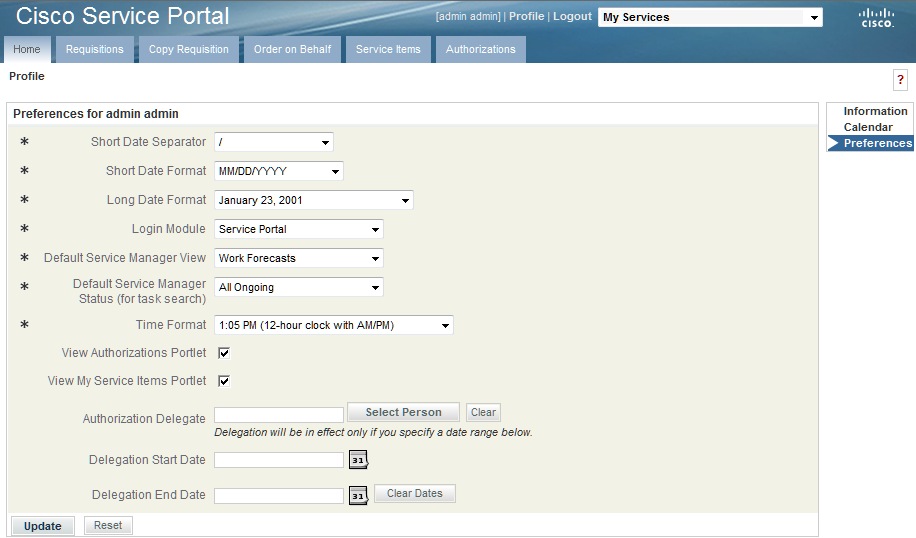Open the Requisitions tab
Viewport: 916px width, 538px height.
(95, 50)
